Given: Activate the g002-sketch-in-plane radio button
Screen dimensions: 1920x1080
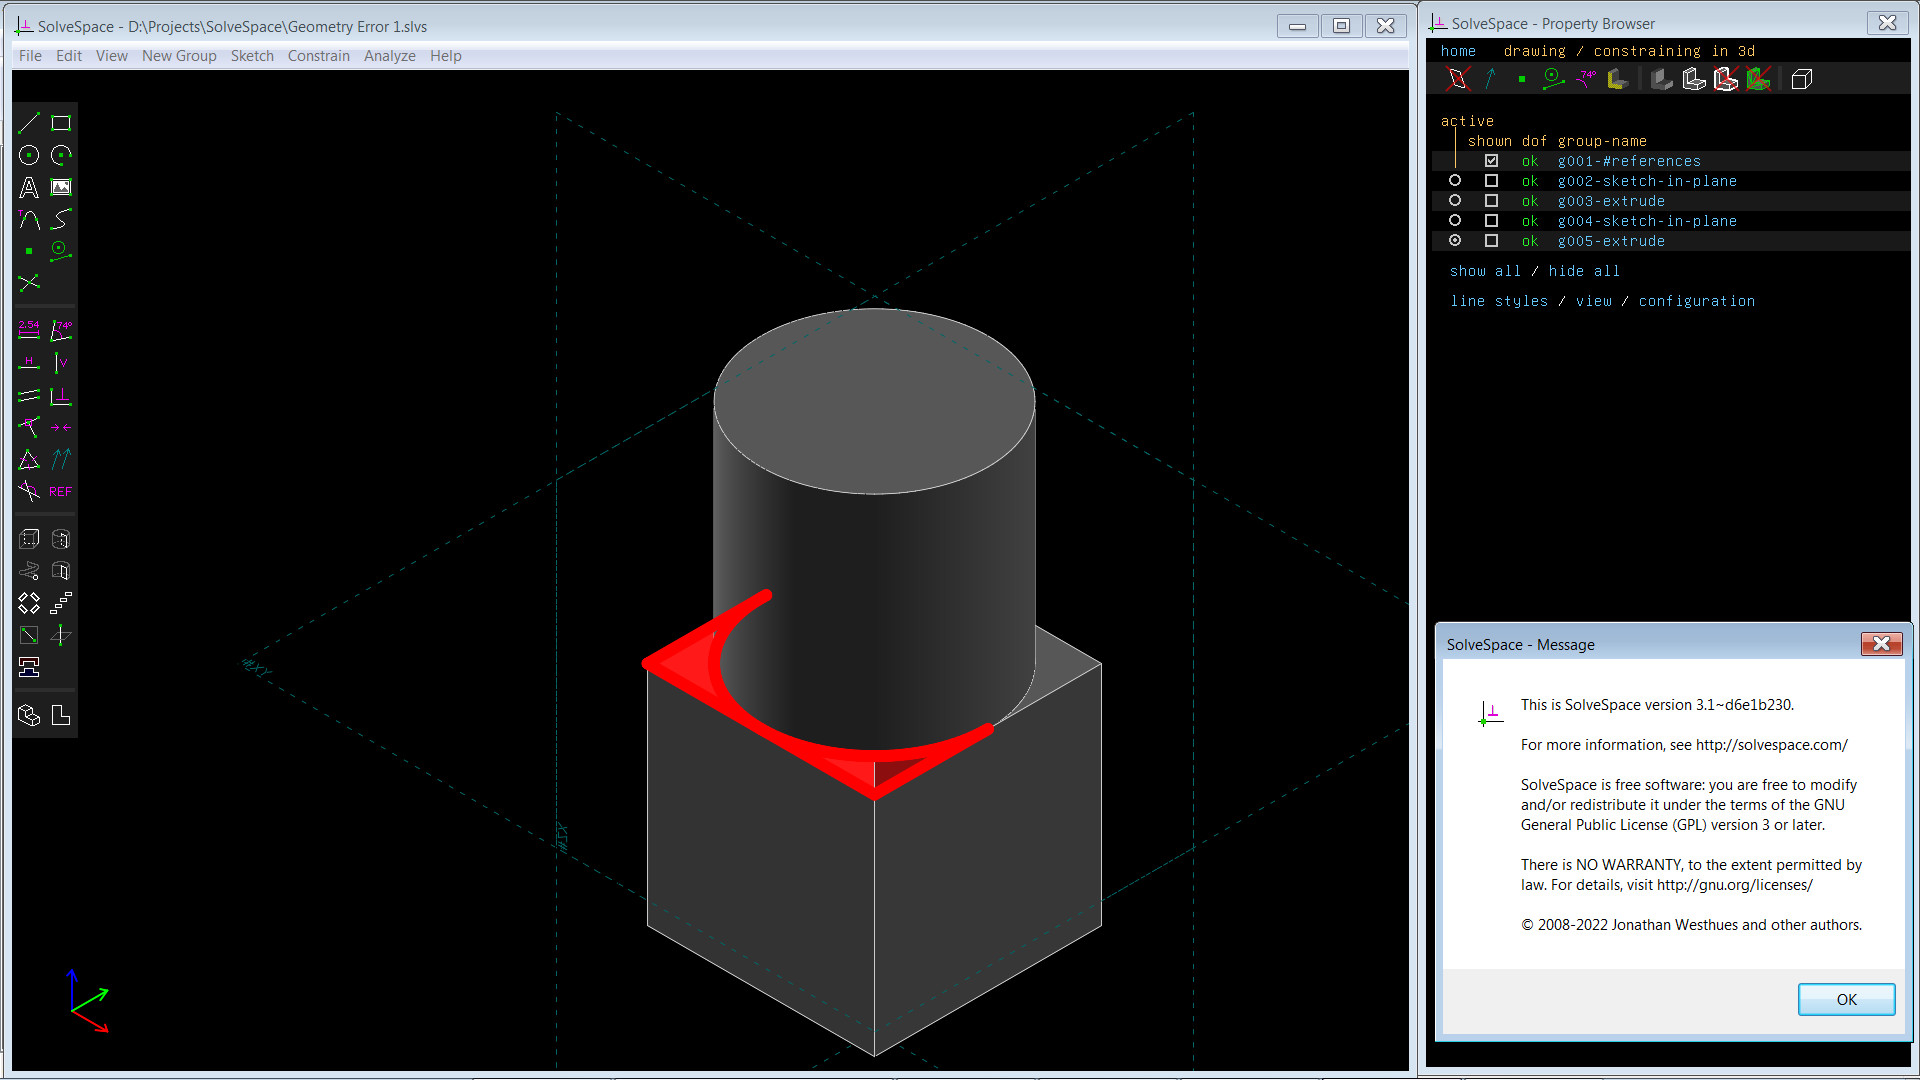Looking at the screenshot, I should [1455, 180].
